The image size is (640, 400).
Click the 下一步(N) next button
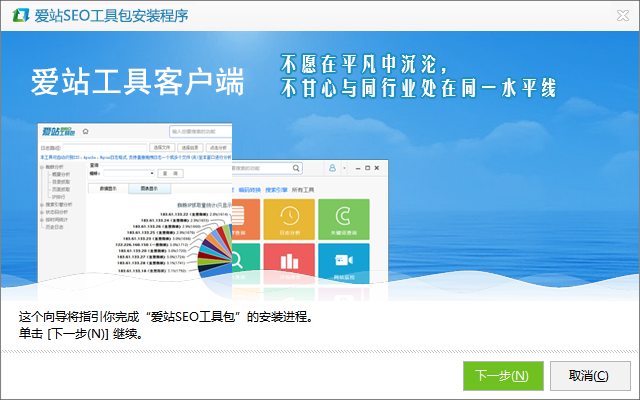(x=503, y=376)
